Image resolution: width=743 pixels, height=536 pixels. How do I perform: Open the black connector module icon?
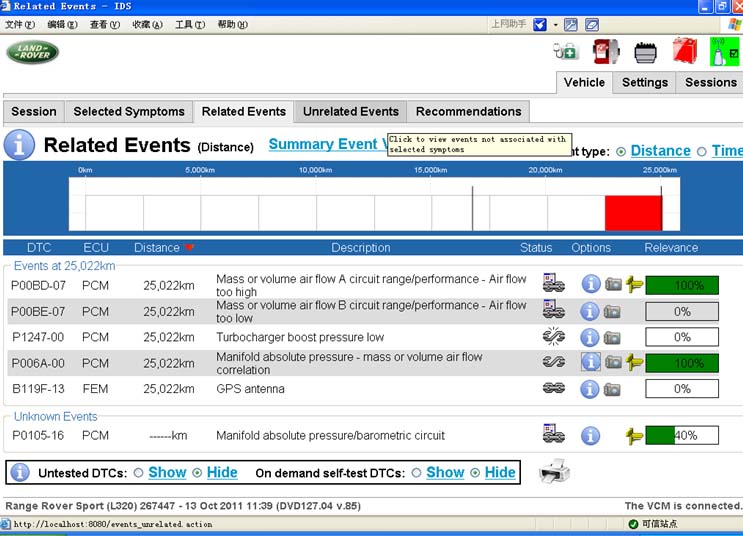tap(645, 52)
